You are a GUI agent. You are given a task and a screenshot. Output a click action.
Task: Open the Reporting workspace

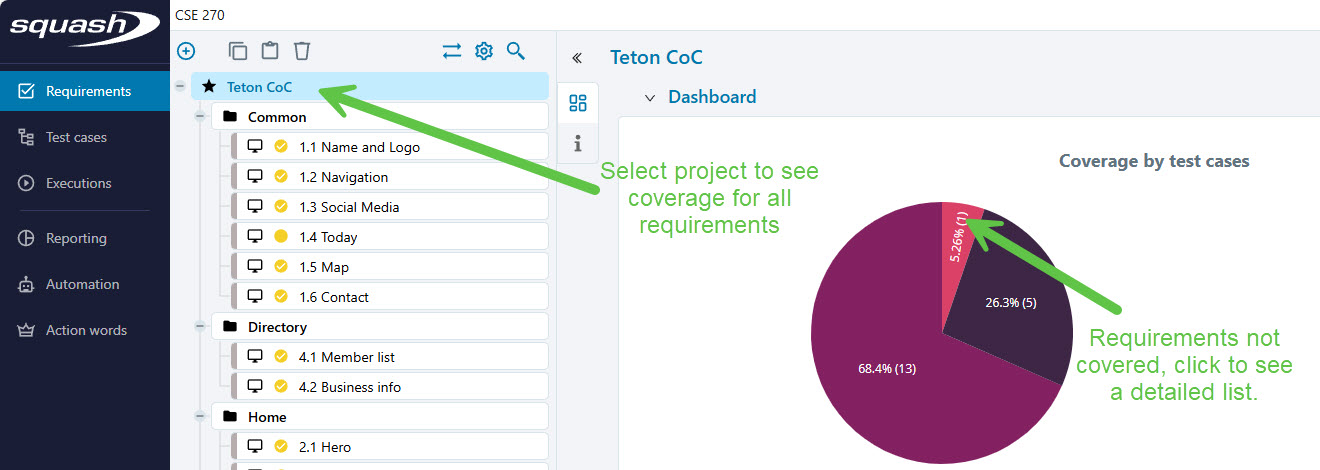coord(76,238)
